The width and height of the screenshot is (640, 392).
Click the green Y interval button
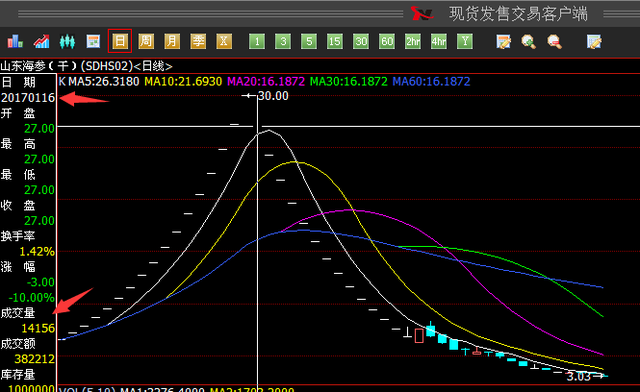(465, 41)
